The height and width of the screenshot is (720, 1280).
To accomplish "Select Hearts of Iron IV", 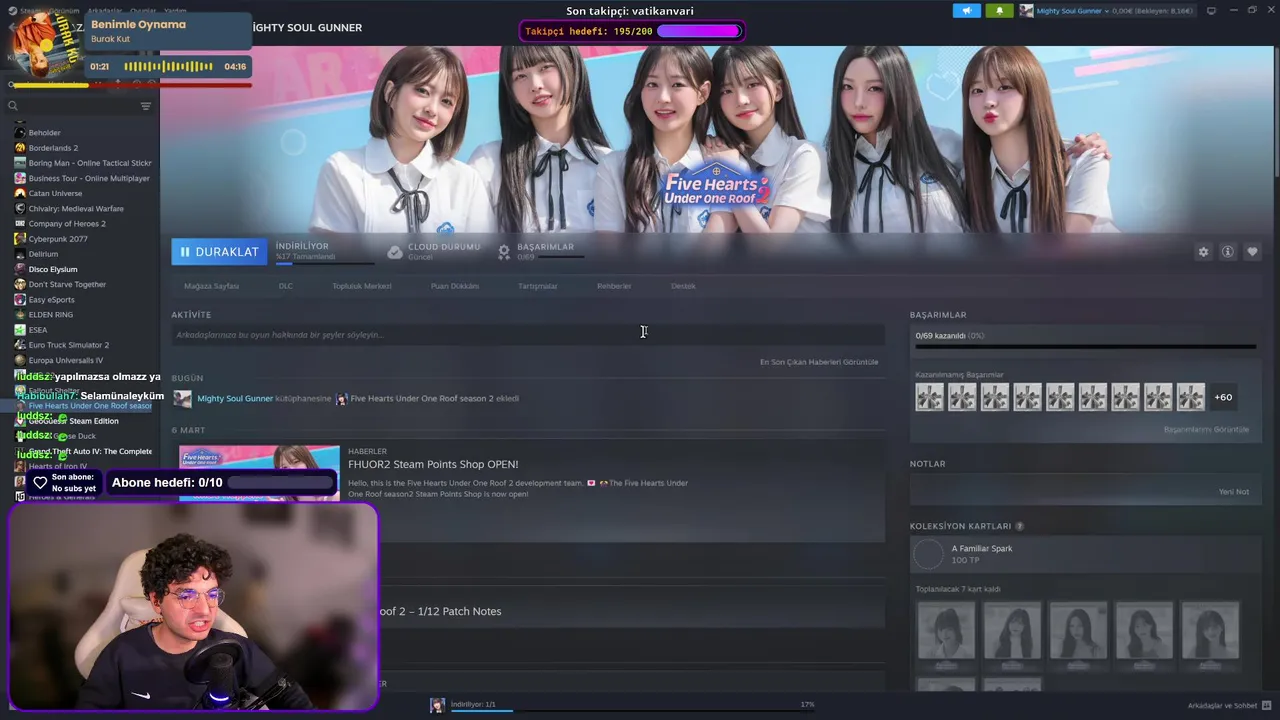I will coord(57,466).
